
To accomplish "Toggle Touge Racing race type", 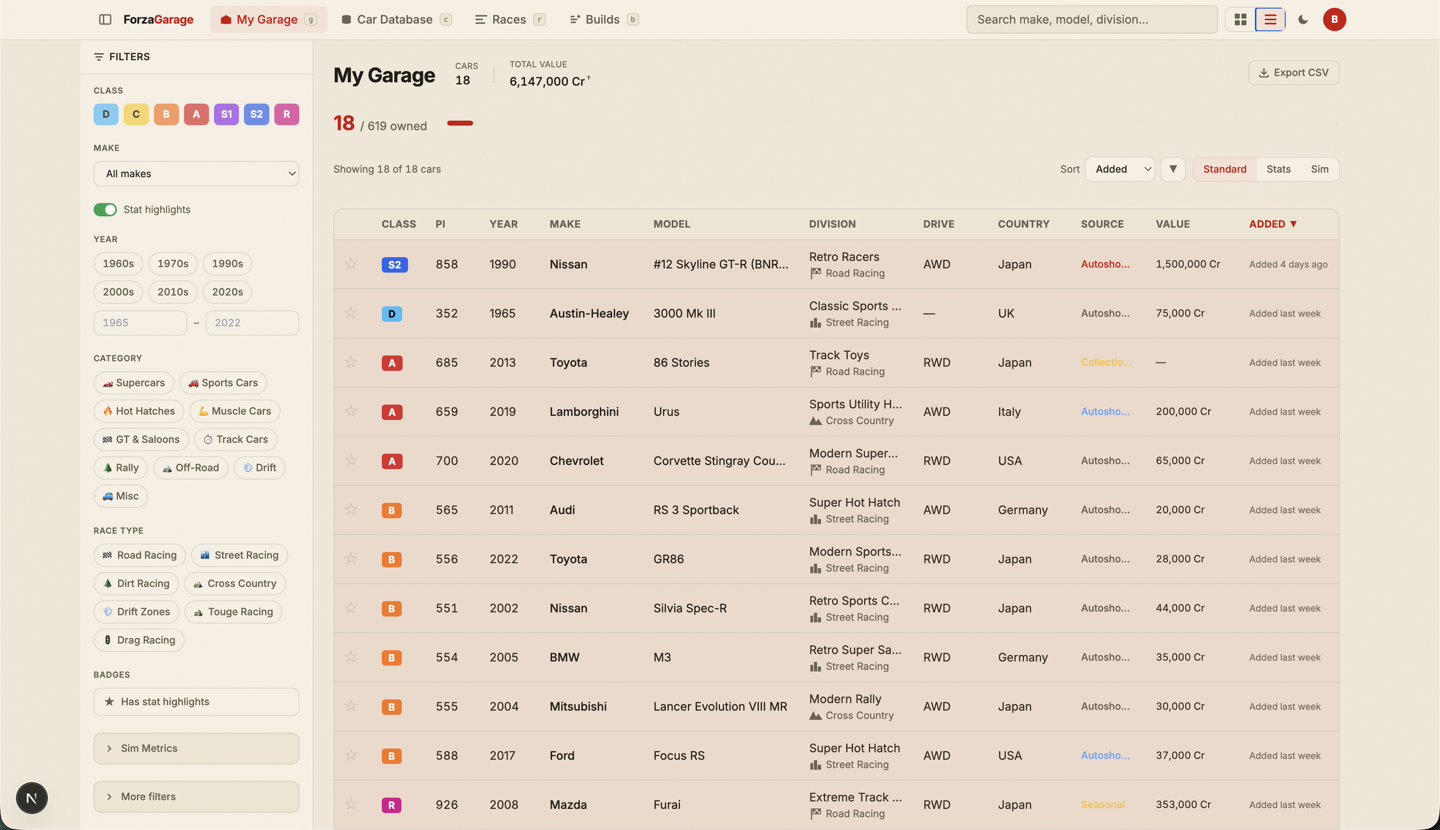I will pyautogui.click(x=233, y=612).
